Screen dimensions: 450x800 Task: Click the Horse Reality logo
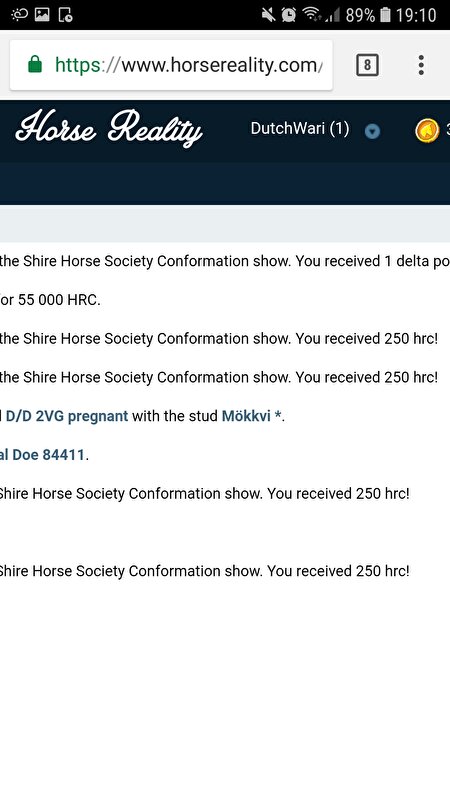point(109,128)
